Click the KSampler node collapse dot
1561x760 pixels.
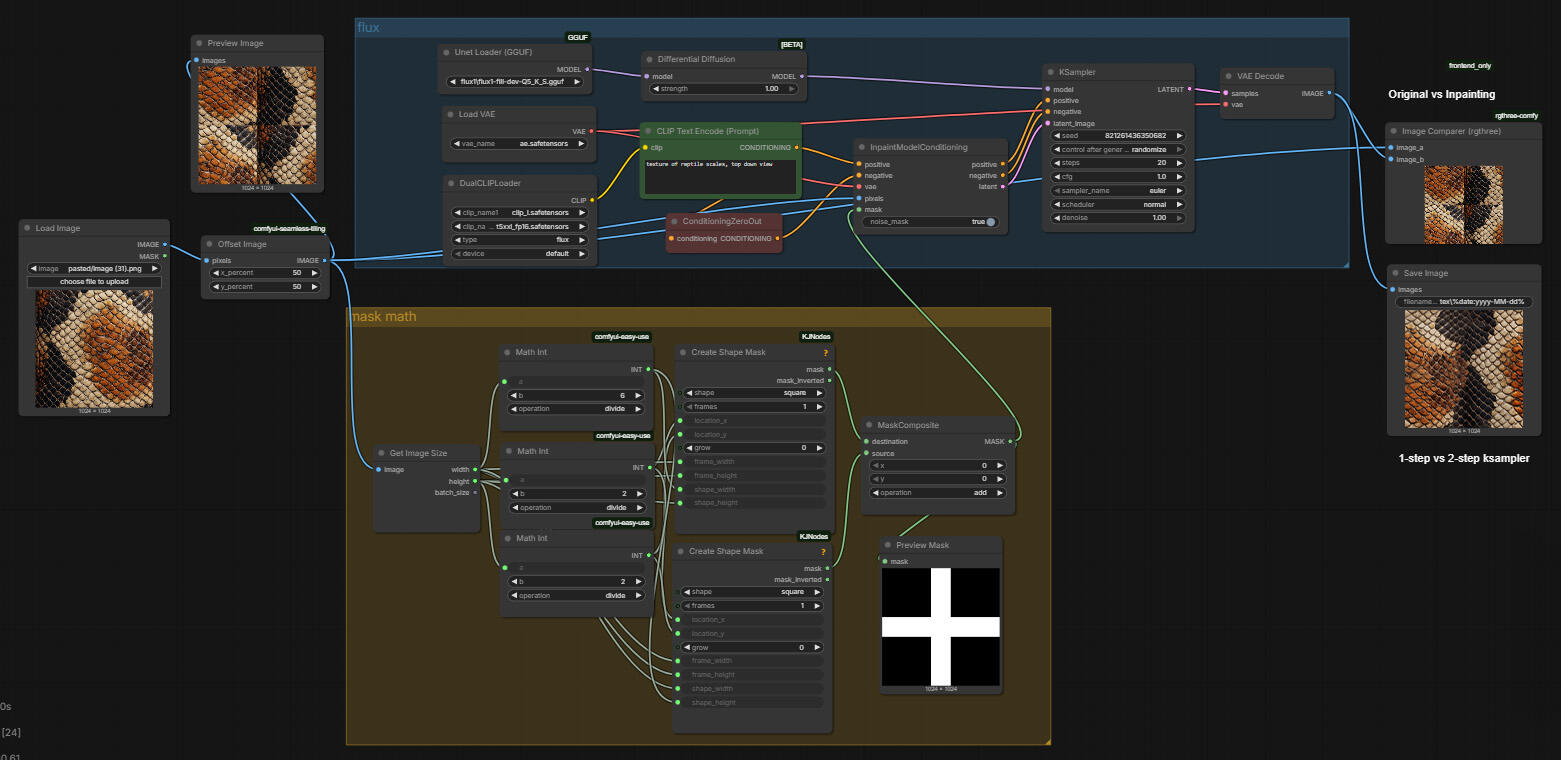click(1051, 72)
